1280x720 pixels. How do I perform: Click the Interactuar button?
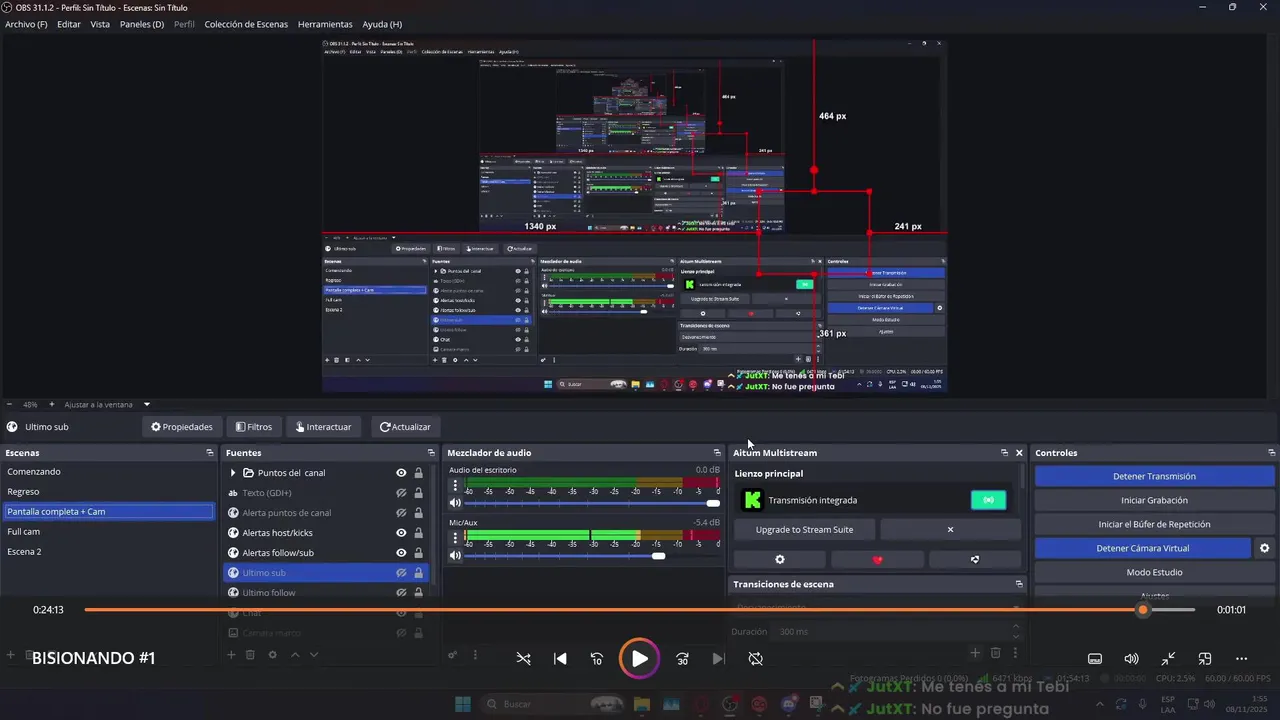(x=324, y=427)
